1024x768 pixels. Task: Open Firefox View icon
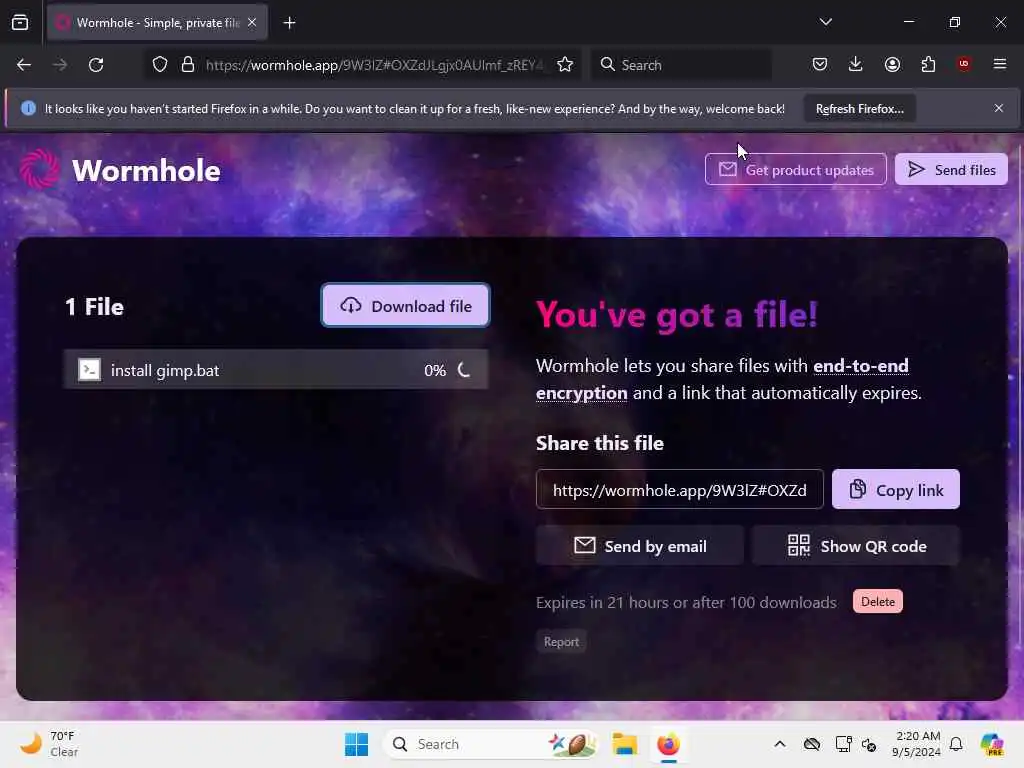[x=20, y=23]
